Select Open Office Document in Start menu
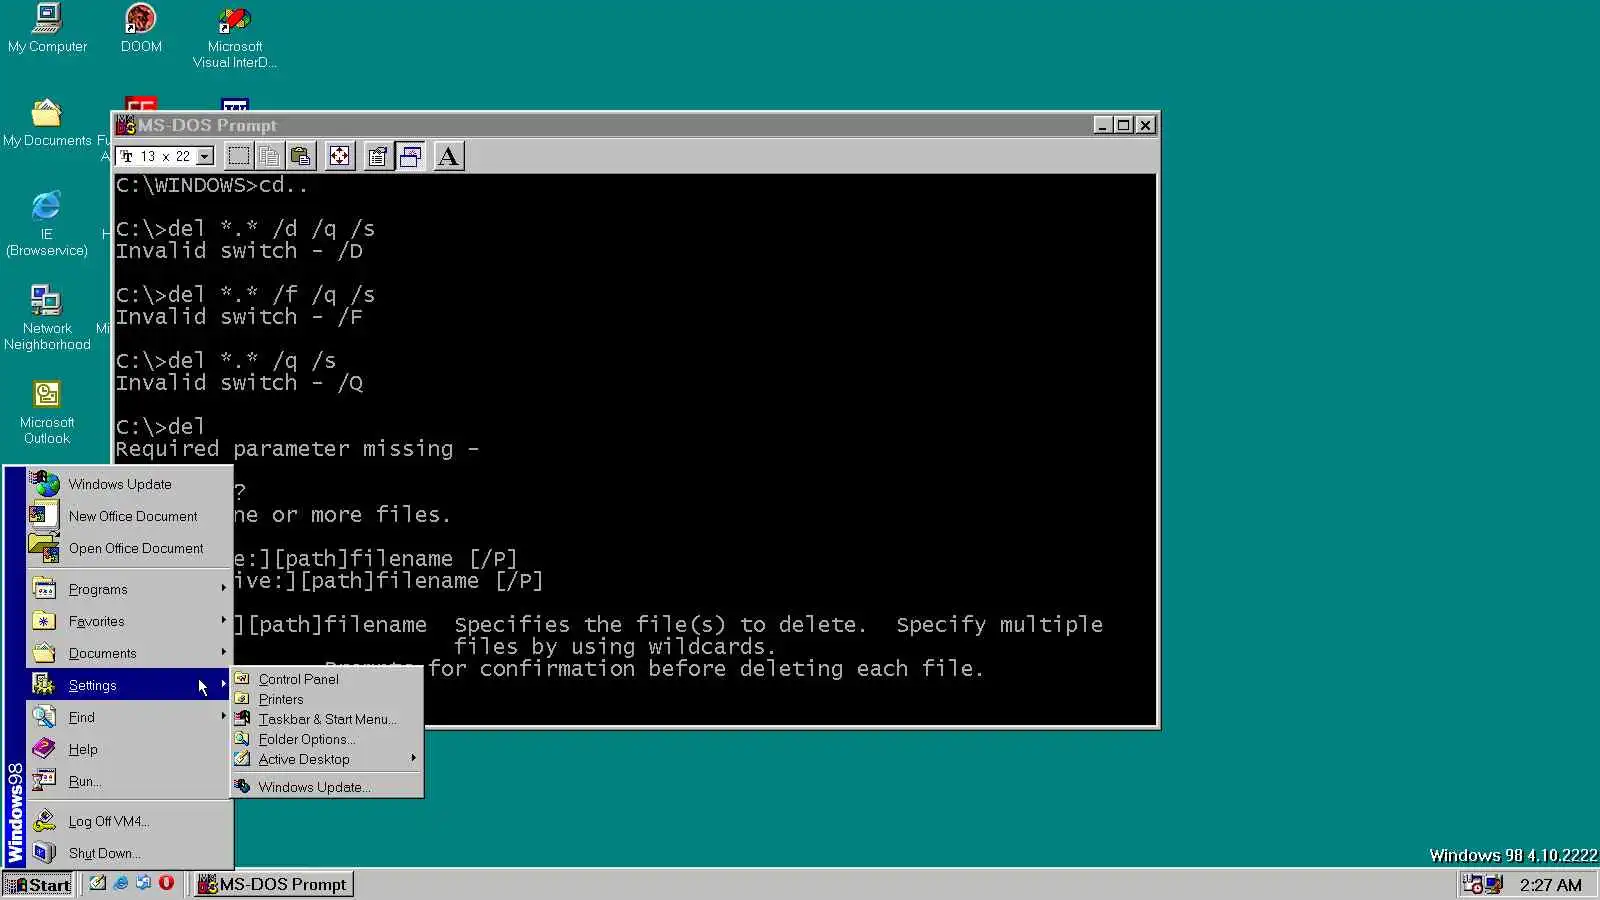This screenshot has height=900, width=1600. point(129,548)
